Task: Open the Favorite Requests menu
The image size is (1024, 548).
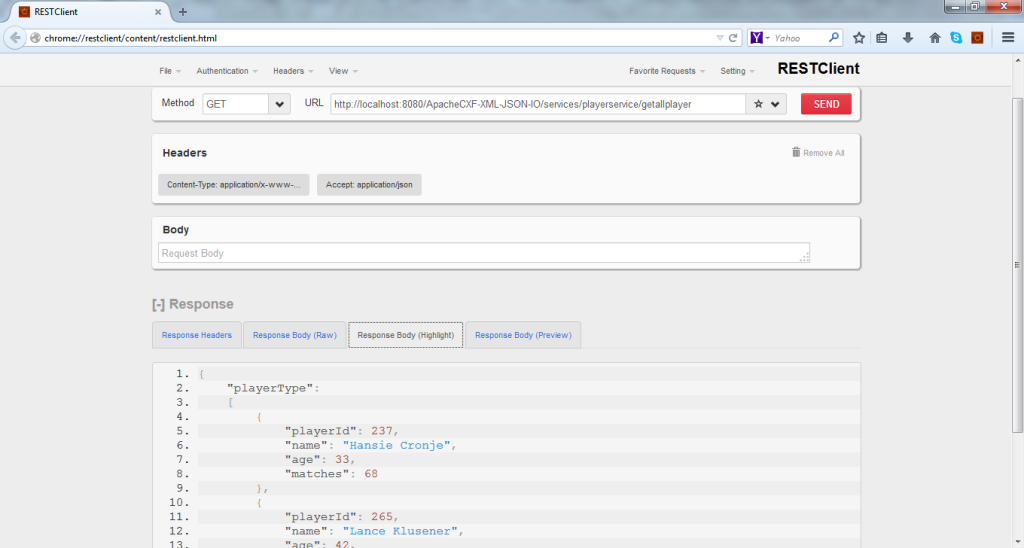Action: [667, 71]
